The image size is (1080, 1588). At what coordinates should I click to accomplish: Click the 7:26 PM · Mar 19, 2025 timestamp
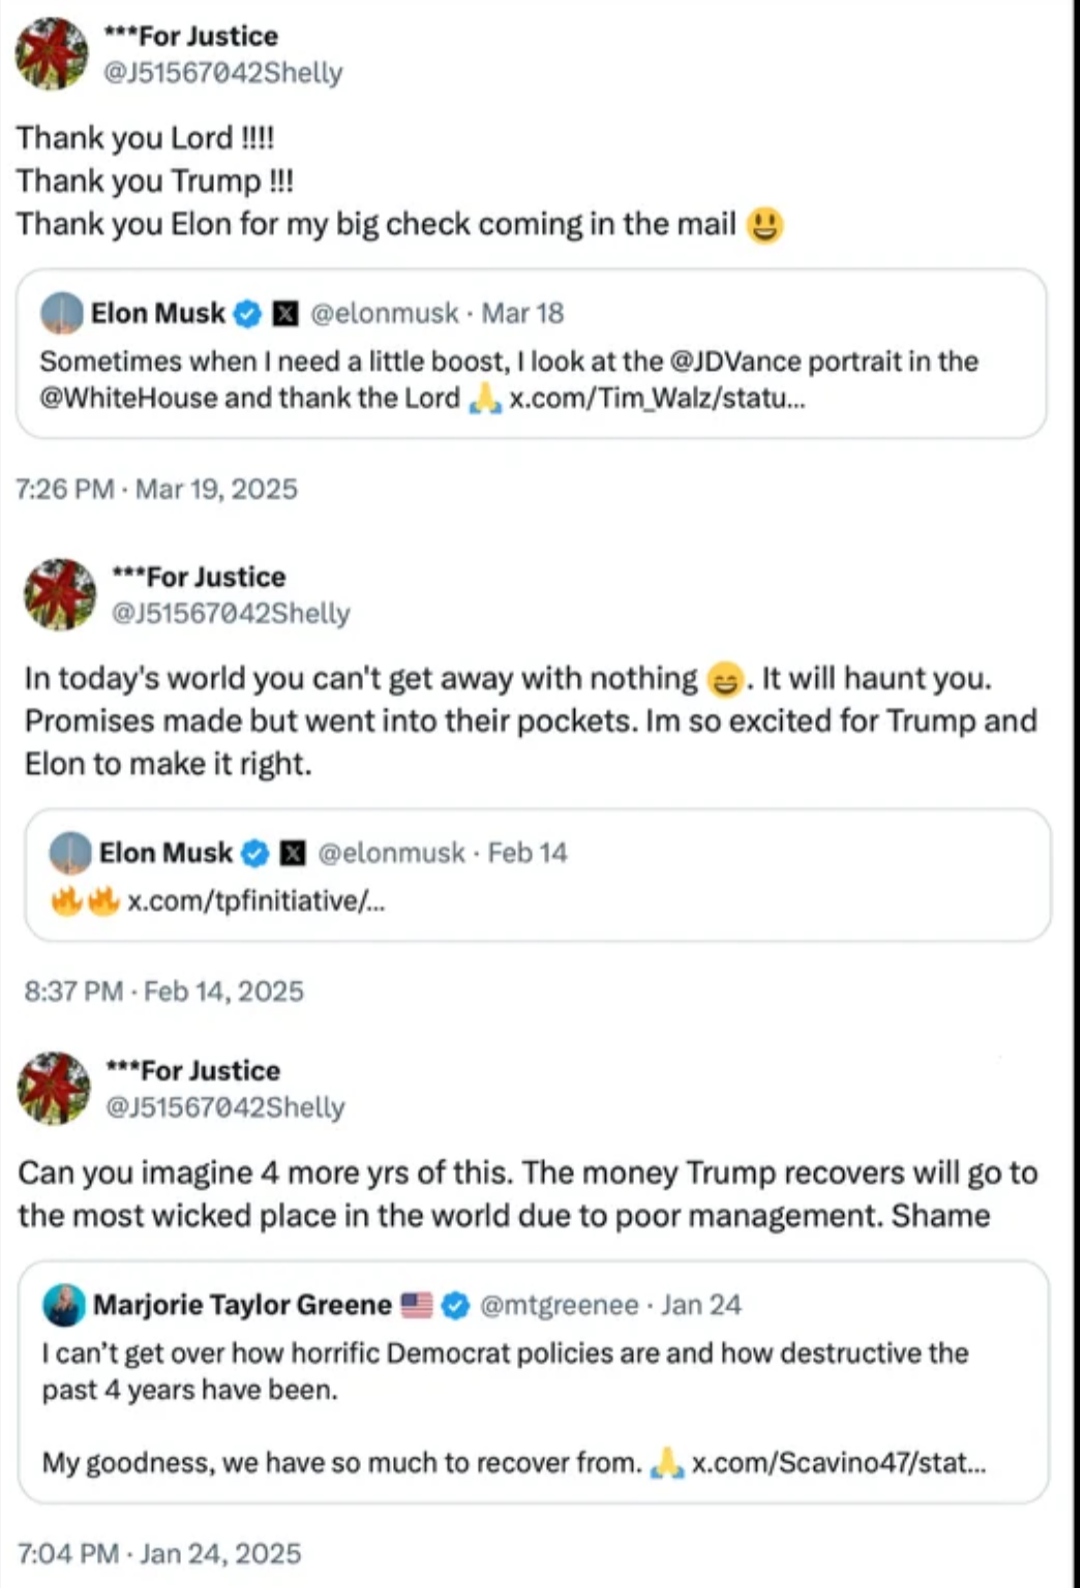click(157, 489)
